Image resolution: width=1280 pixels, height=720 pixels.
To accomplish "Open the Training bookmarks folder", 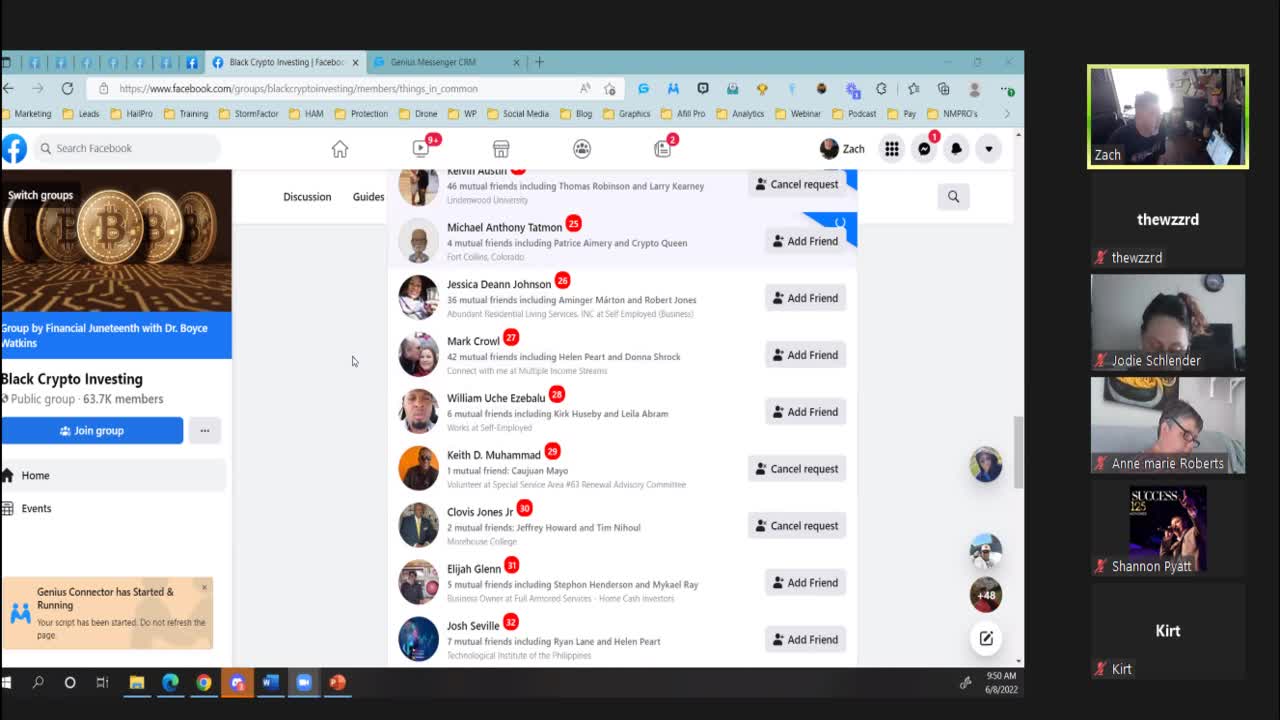I will (185, 114).
